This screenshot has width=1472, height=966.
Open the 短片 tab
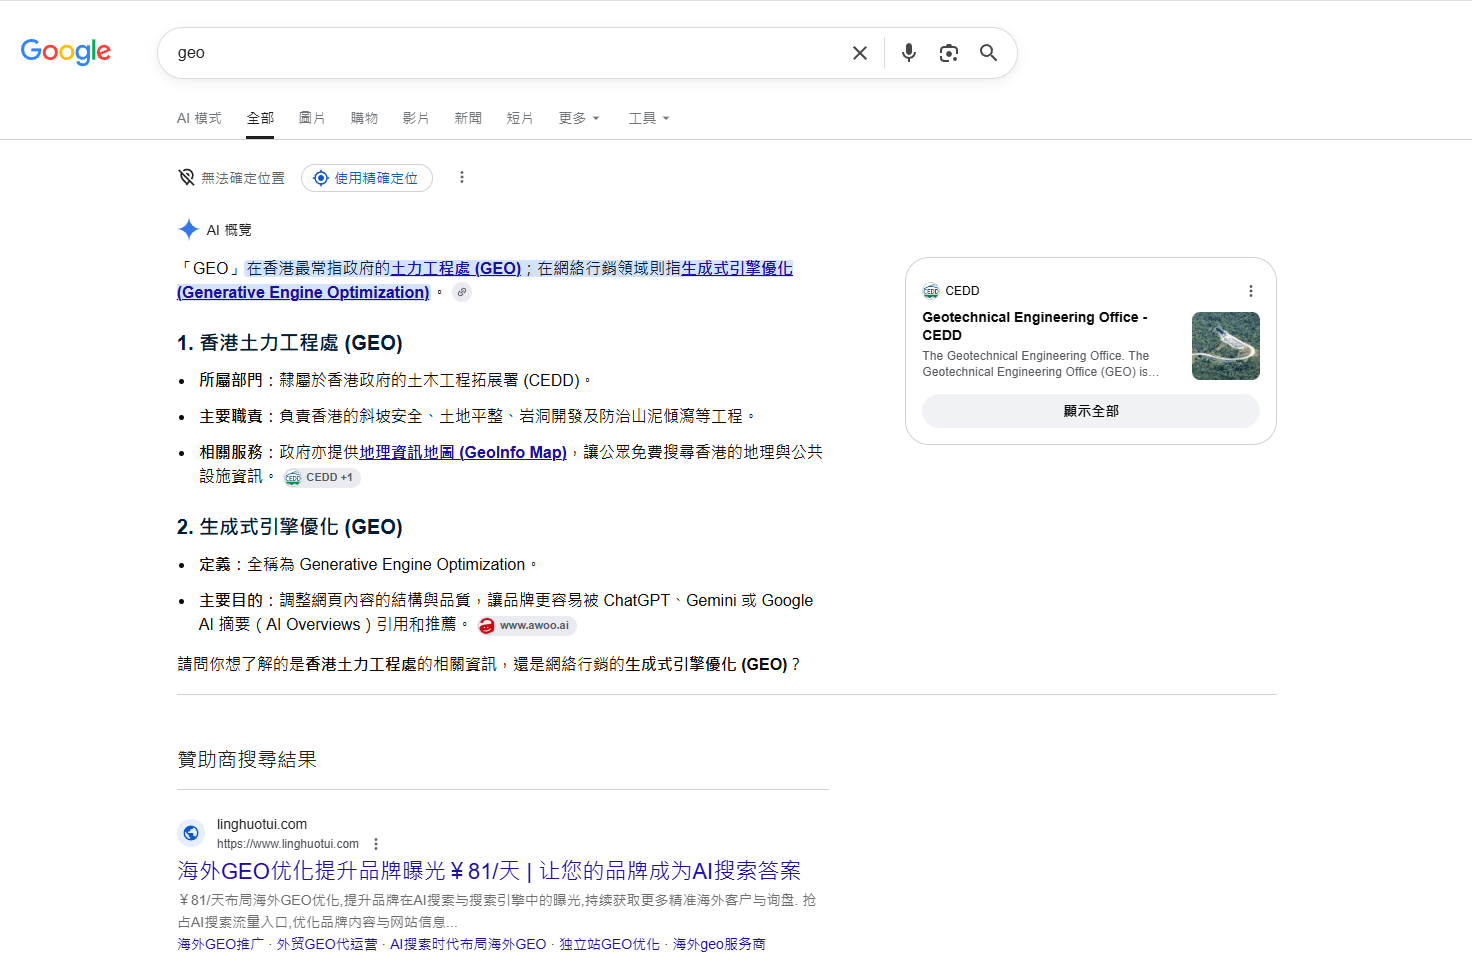pyautogui.click(x=520, y=118)
